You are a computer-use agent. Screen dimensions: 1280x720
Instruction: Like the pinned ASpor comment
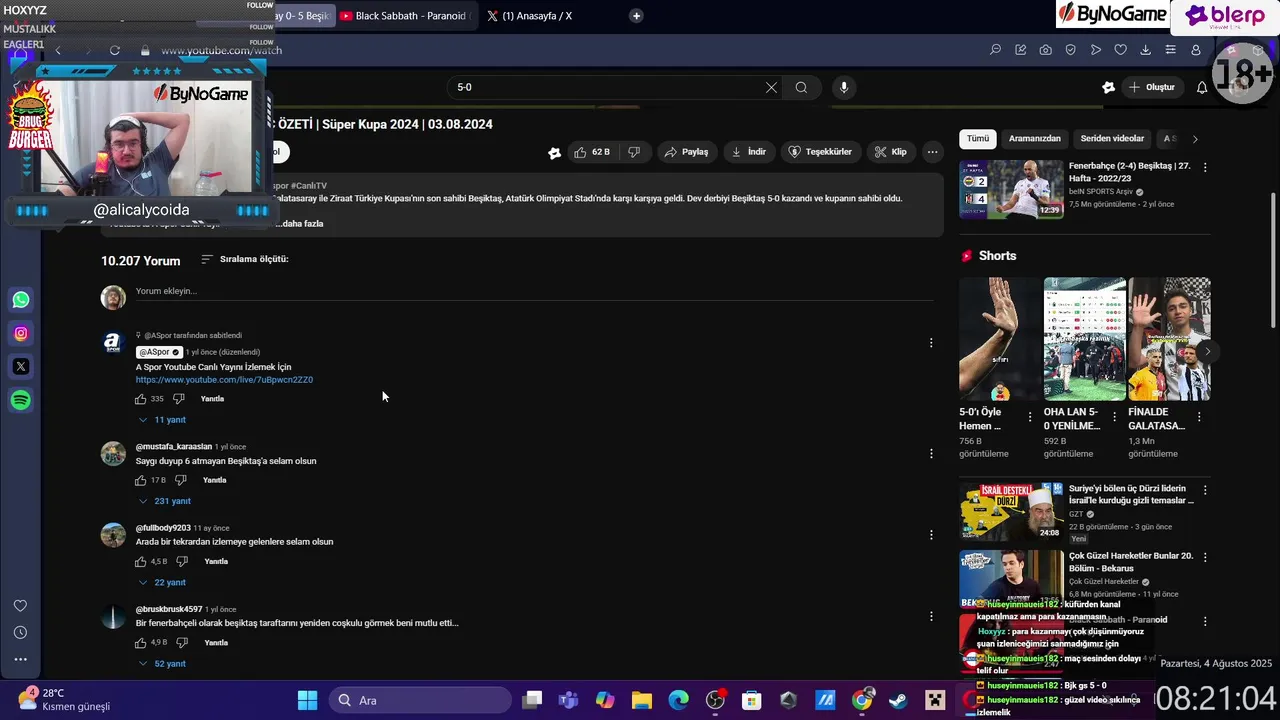pos(141,399)
